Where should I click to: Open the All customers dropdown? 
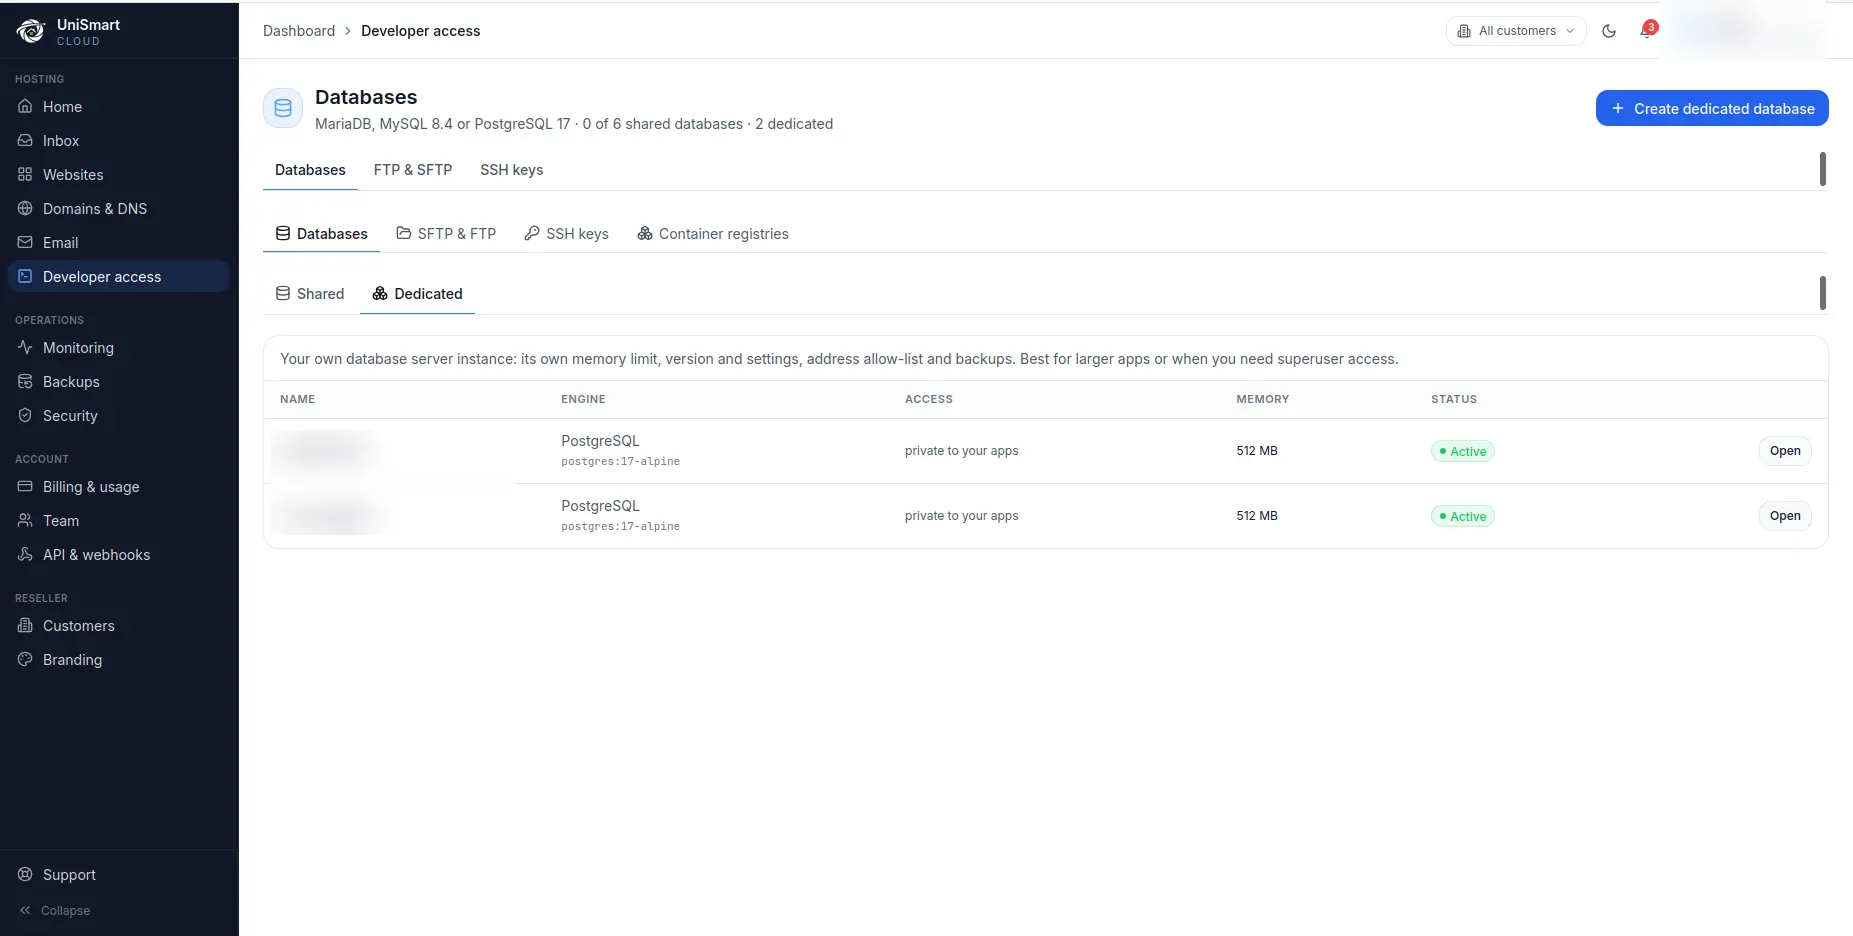click(x=1516, y=31)
